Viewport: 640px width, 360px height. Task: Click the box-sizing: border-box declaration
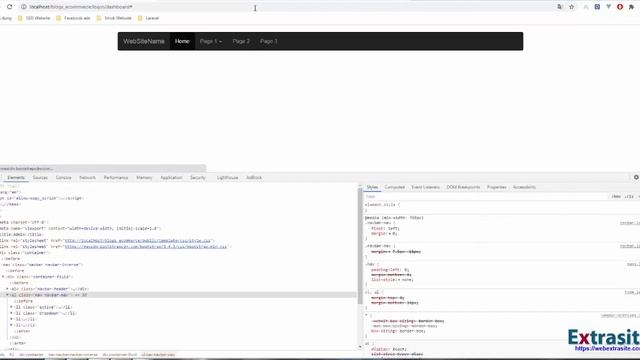[x=398, y=331]
